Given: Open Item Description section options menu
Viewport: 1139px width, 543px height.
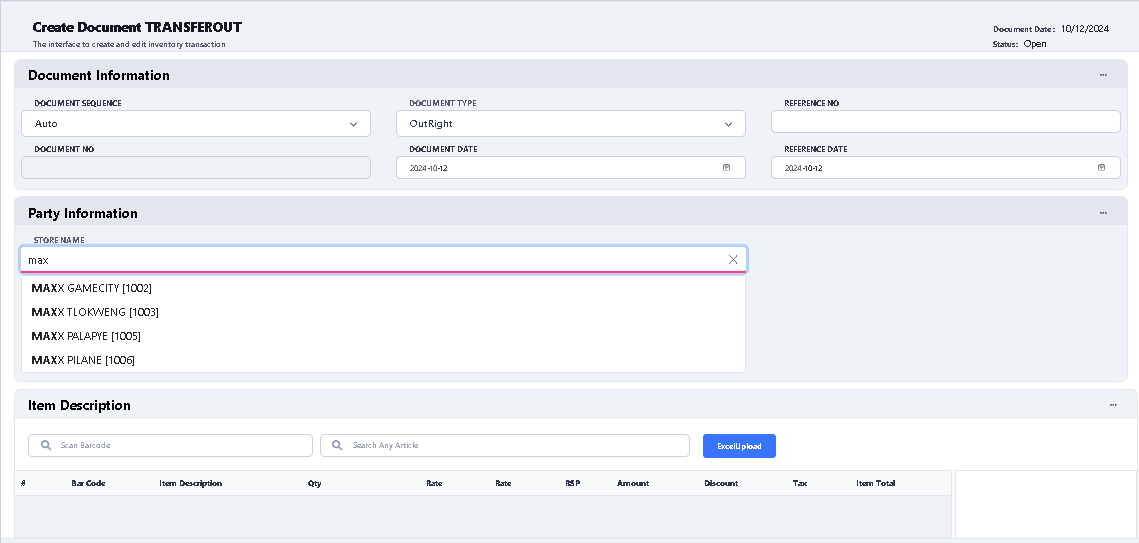Looking at the screenshot, I should pos(1113,405).
